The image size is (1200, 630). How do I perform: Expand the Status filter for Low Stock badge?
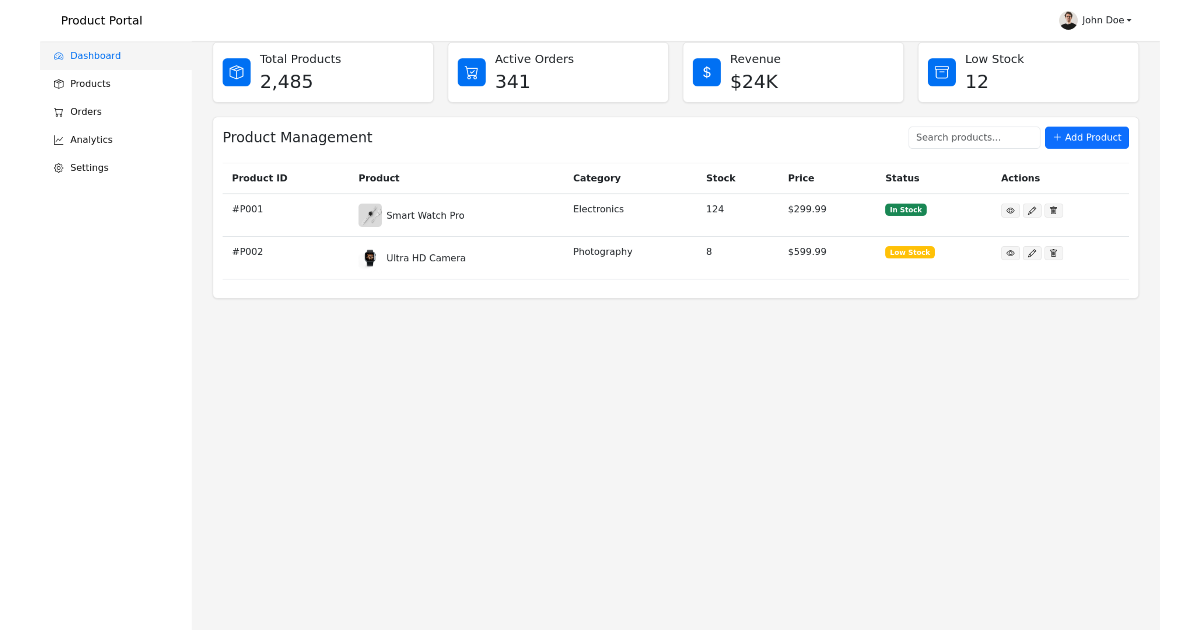click(x=909, y=252)
